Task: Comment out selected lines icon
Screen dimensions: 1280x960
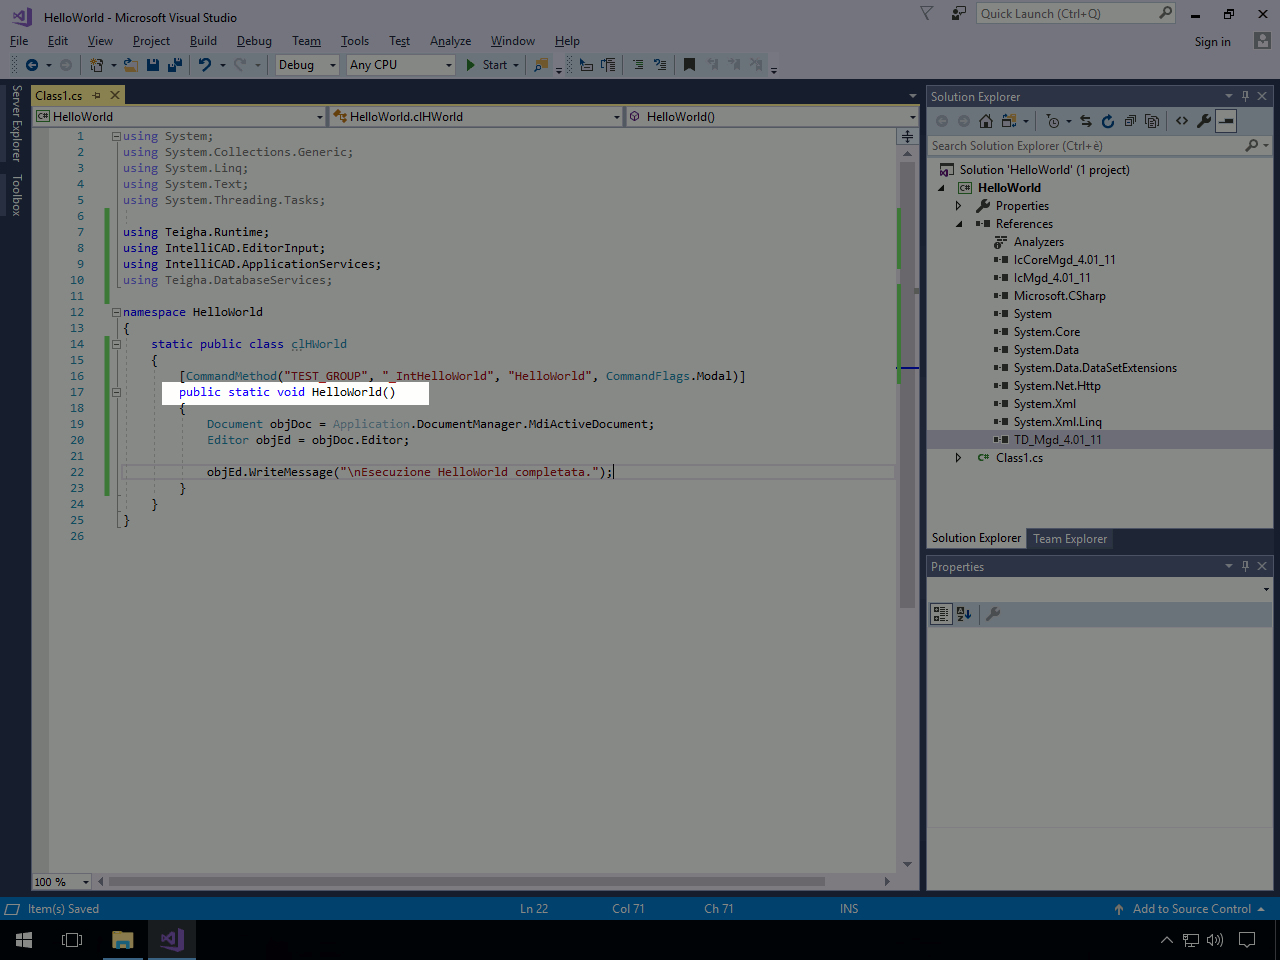Action: click(x=638, y=65)
